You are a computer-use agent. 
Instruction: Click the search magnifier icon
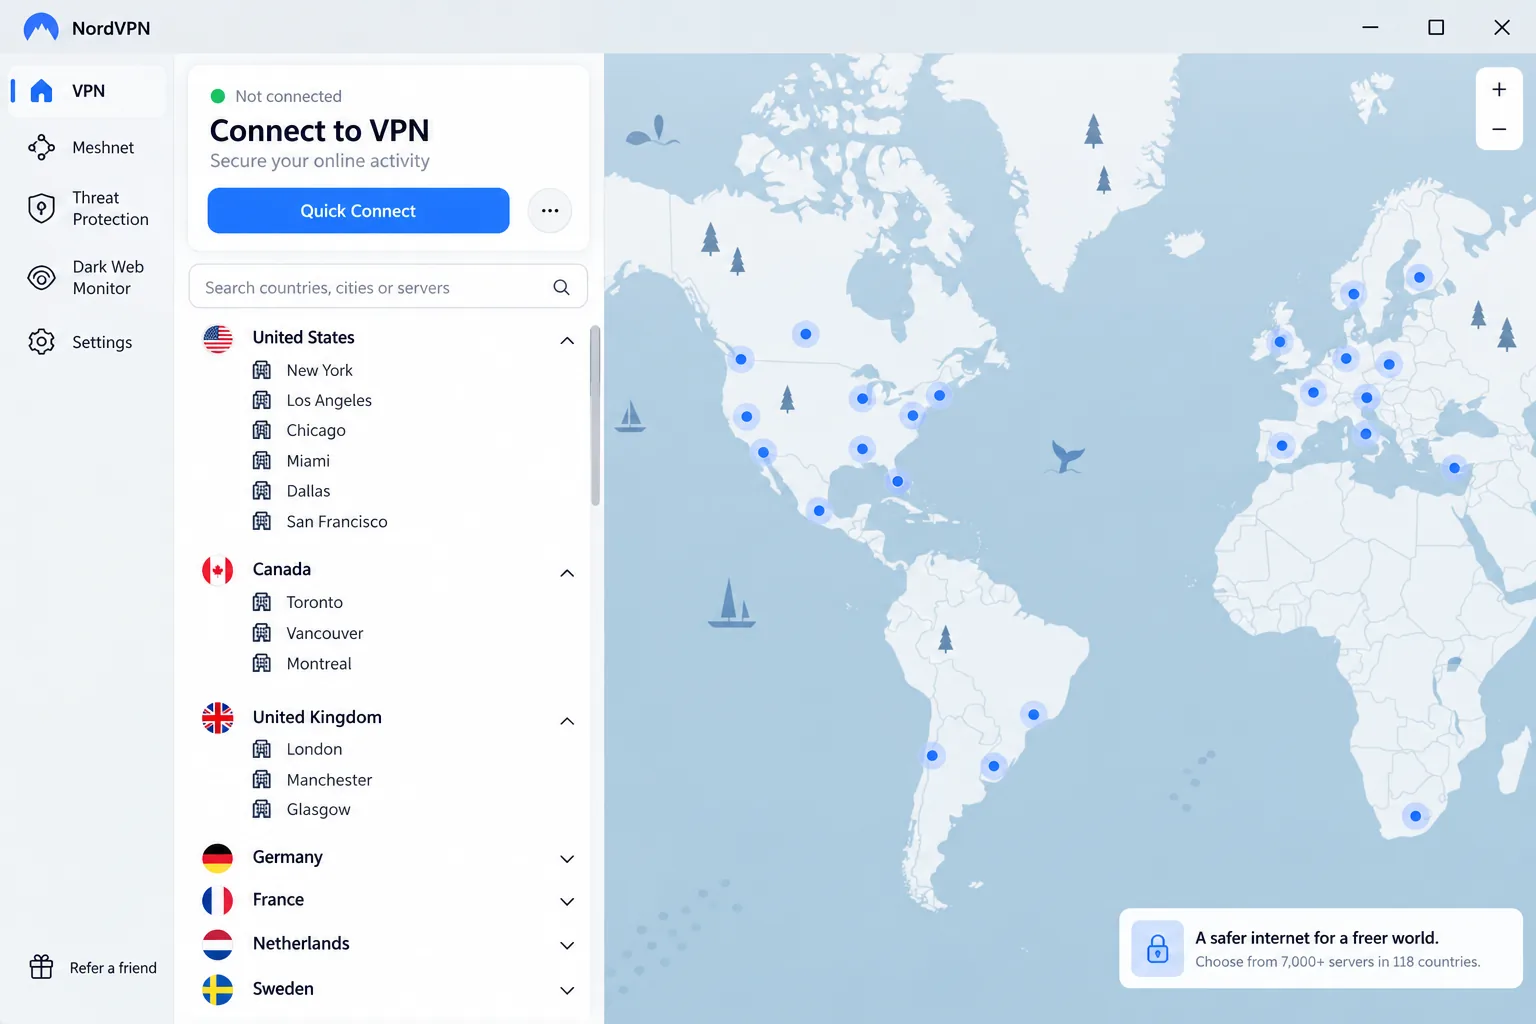(x=561, y=287)
